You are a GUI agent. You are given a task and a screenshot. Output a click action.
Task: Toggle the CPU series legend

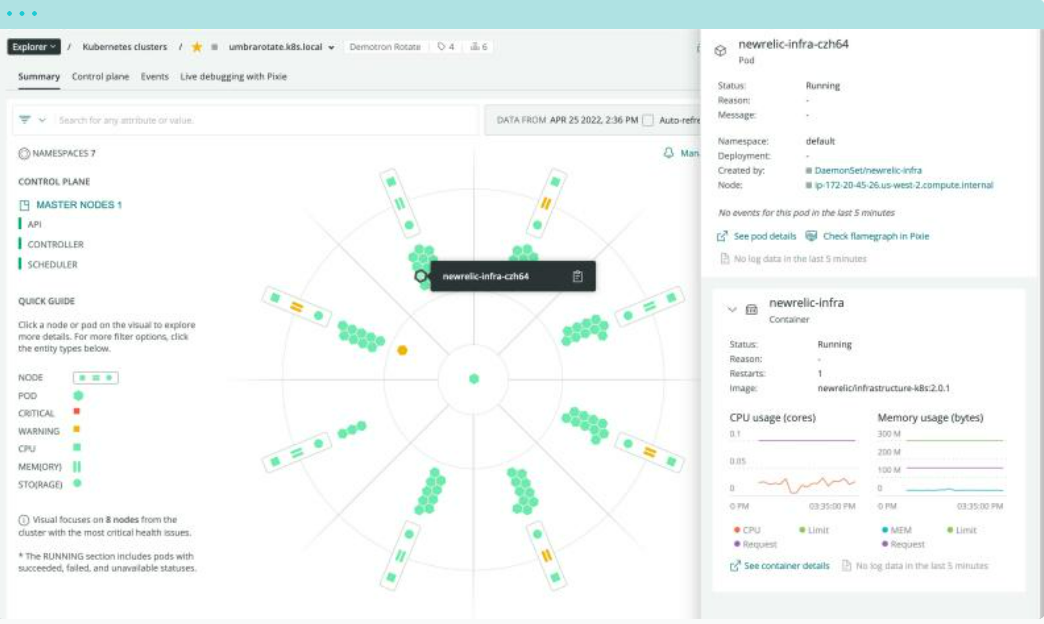[747, 530]
